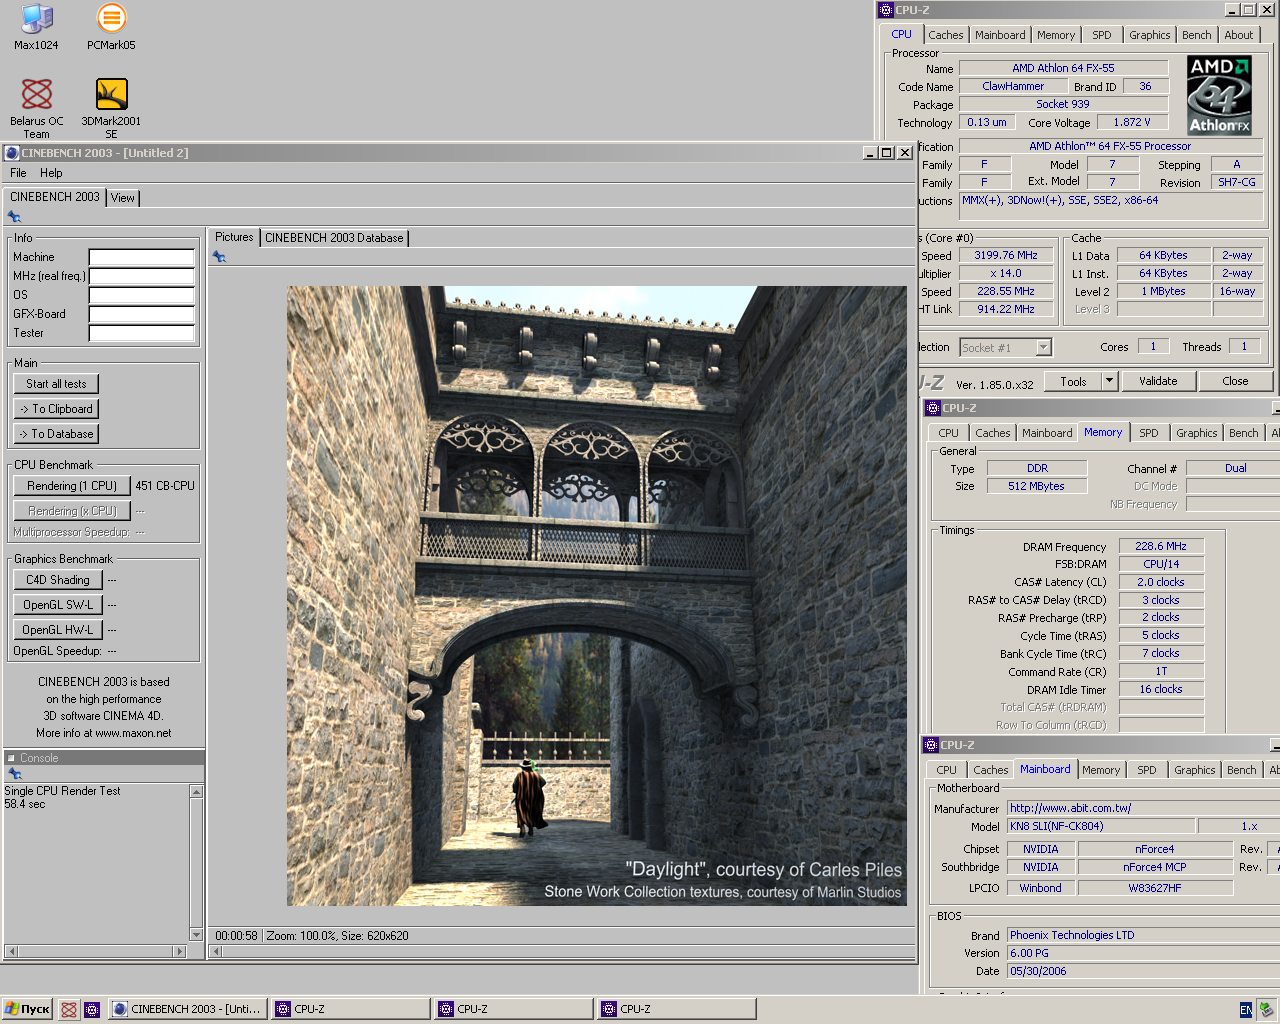Click the Close button in CPU-Z
The height and width of the screenshot is (1024, 1280).
click(1235, 381)
